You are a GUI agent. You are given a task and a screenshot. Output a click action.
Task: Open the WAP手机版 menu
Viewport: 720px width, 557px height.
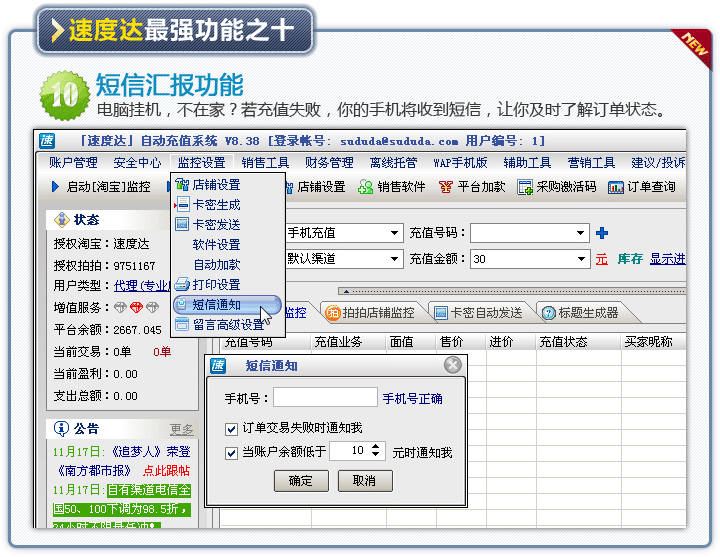[x=461, y=163]
